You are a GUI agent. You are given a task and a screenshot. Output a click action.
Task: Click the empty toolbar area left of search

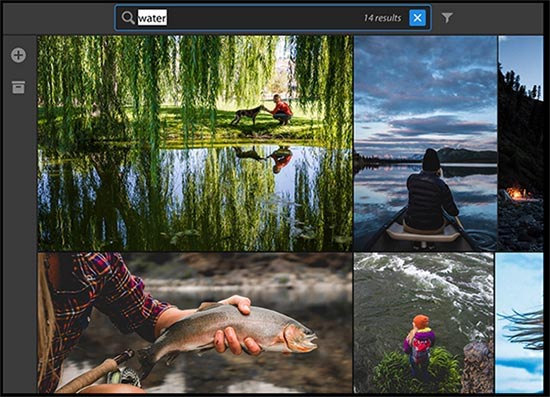(58, 18)
